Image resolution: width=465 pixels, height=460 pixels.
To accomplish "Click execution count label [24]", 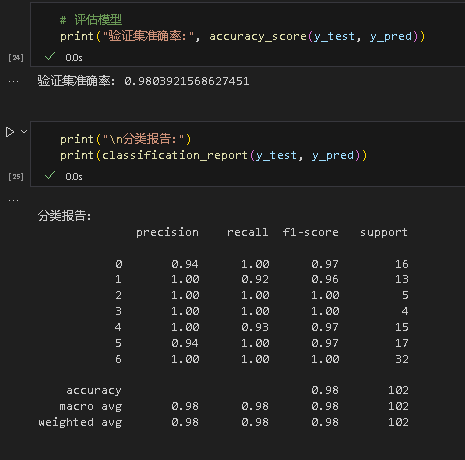I will pos(16,58).
